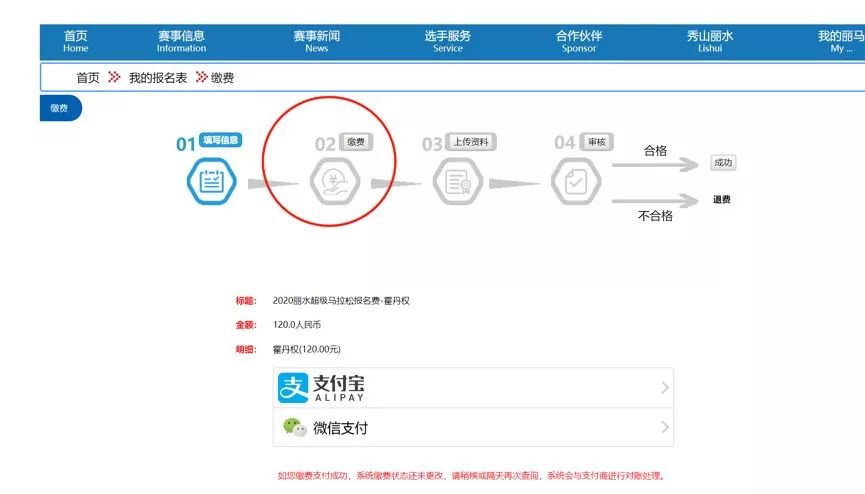The width and height of the screenshot is (865, 494).
Task: Click the Alipay logo icon
Action: pos(293,387)
